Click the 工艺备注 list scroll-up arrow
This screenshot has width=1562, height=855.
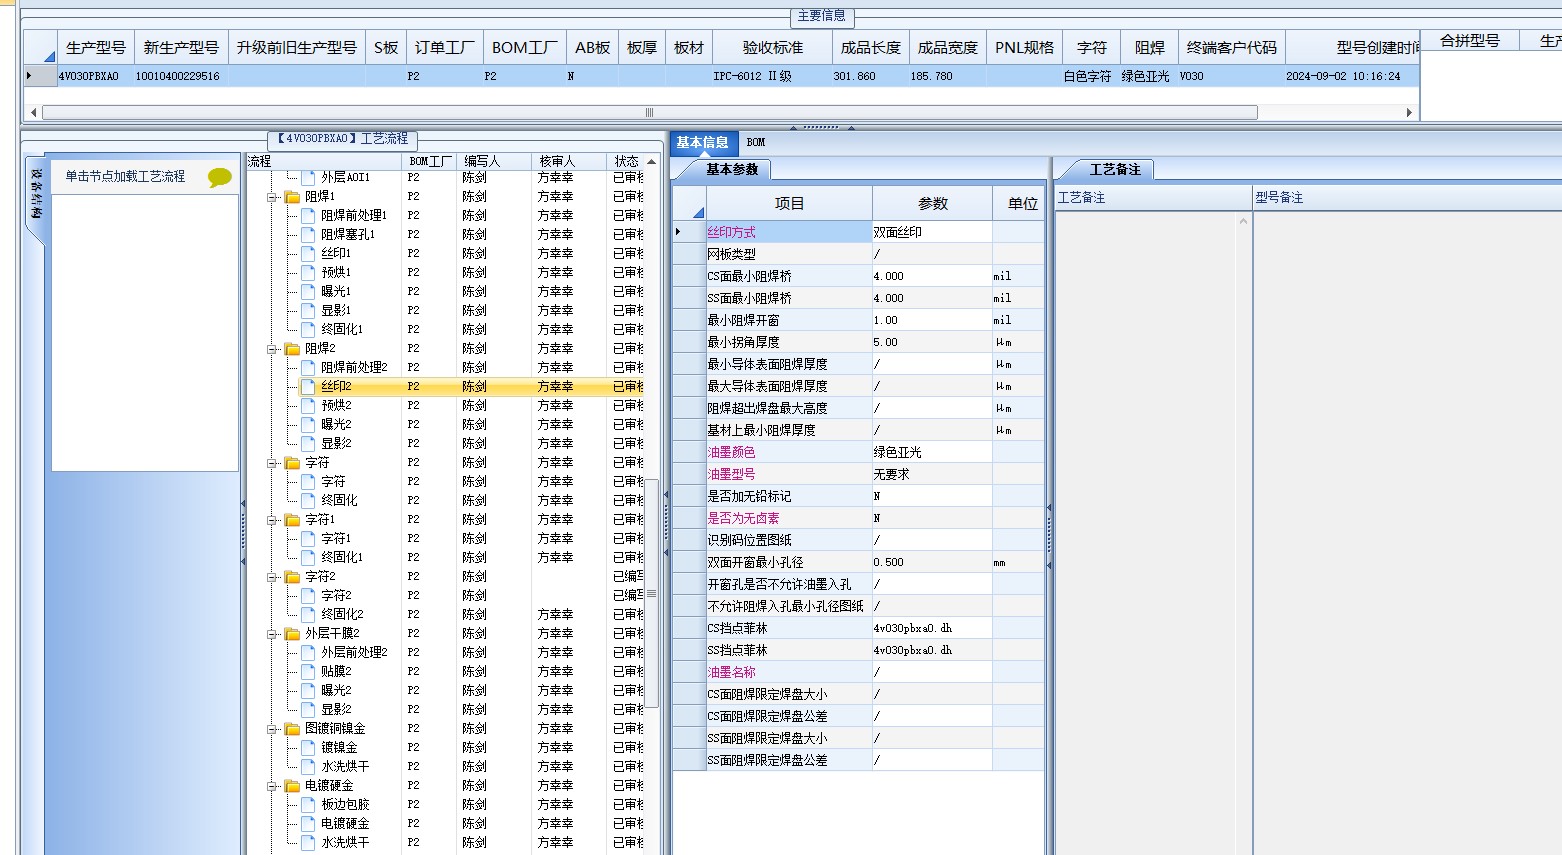(1244, 220)
